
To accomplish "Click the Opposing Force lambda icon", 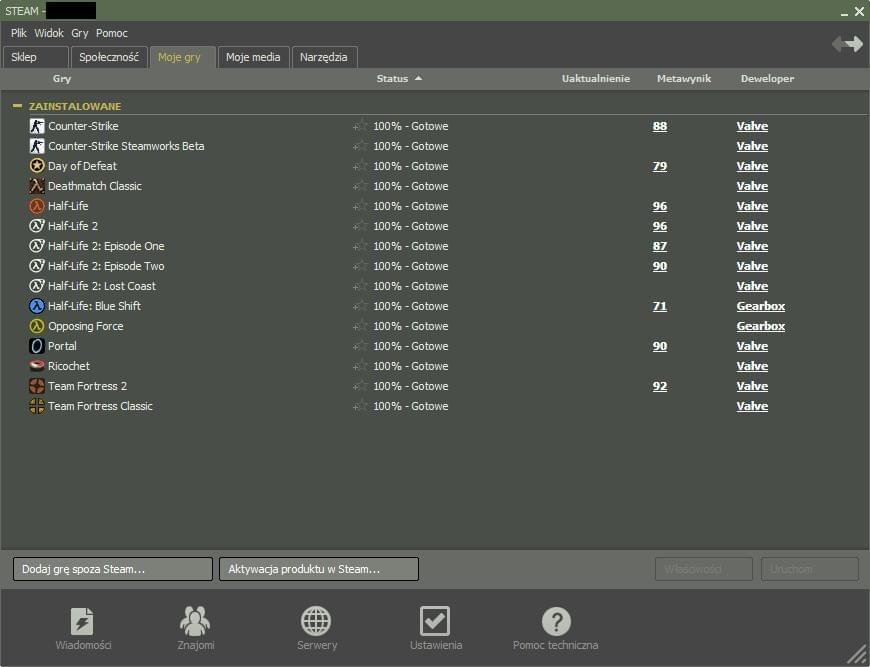I will (37, 326).
